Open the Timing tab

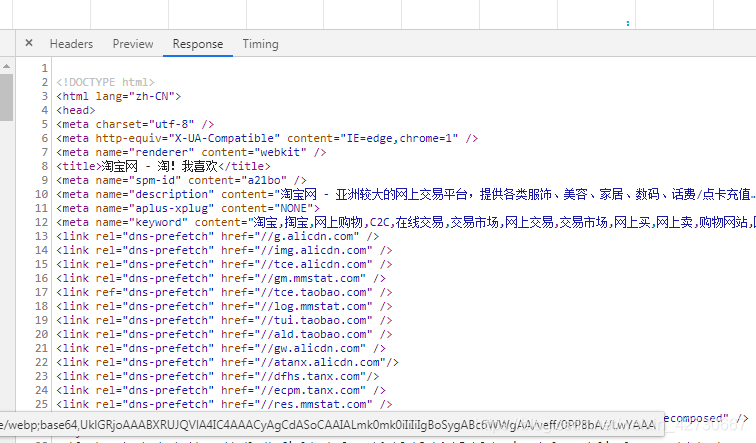tap(260, 44)
